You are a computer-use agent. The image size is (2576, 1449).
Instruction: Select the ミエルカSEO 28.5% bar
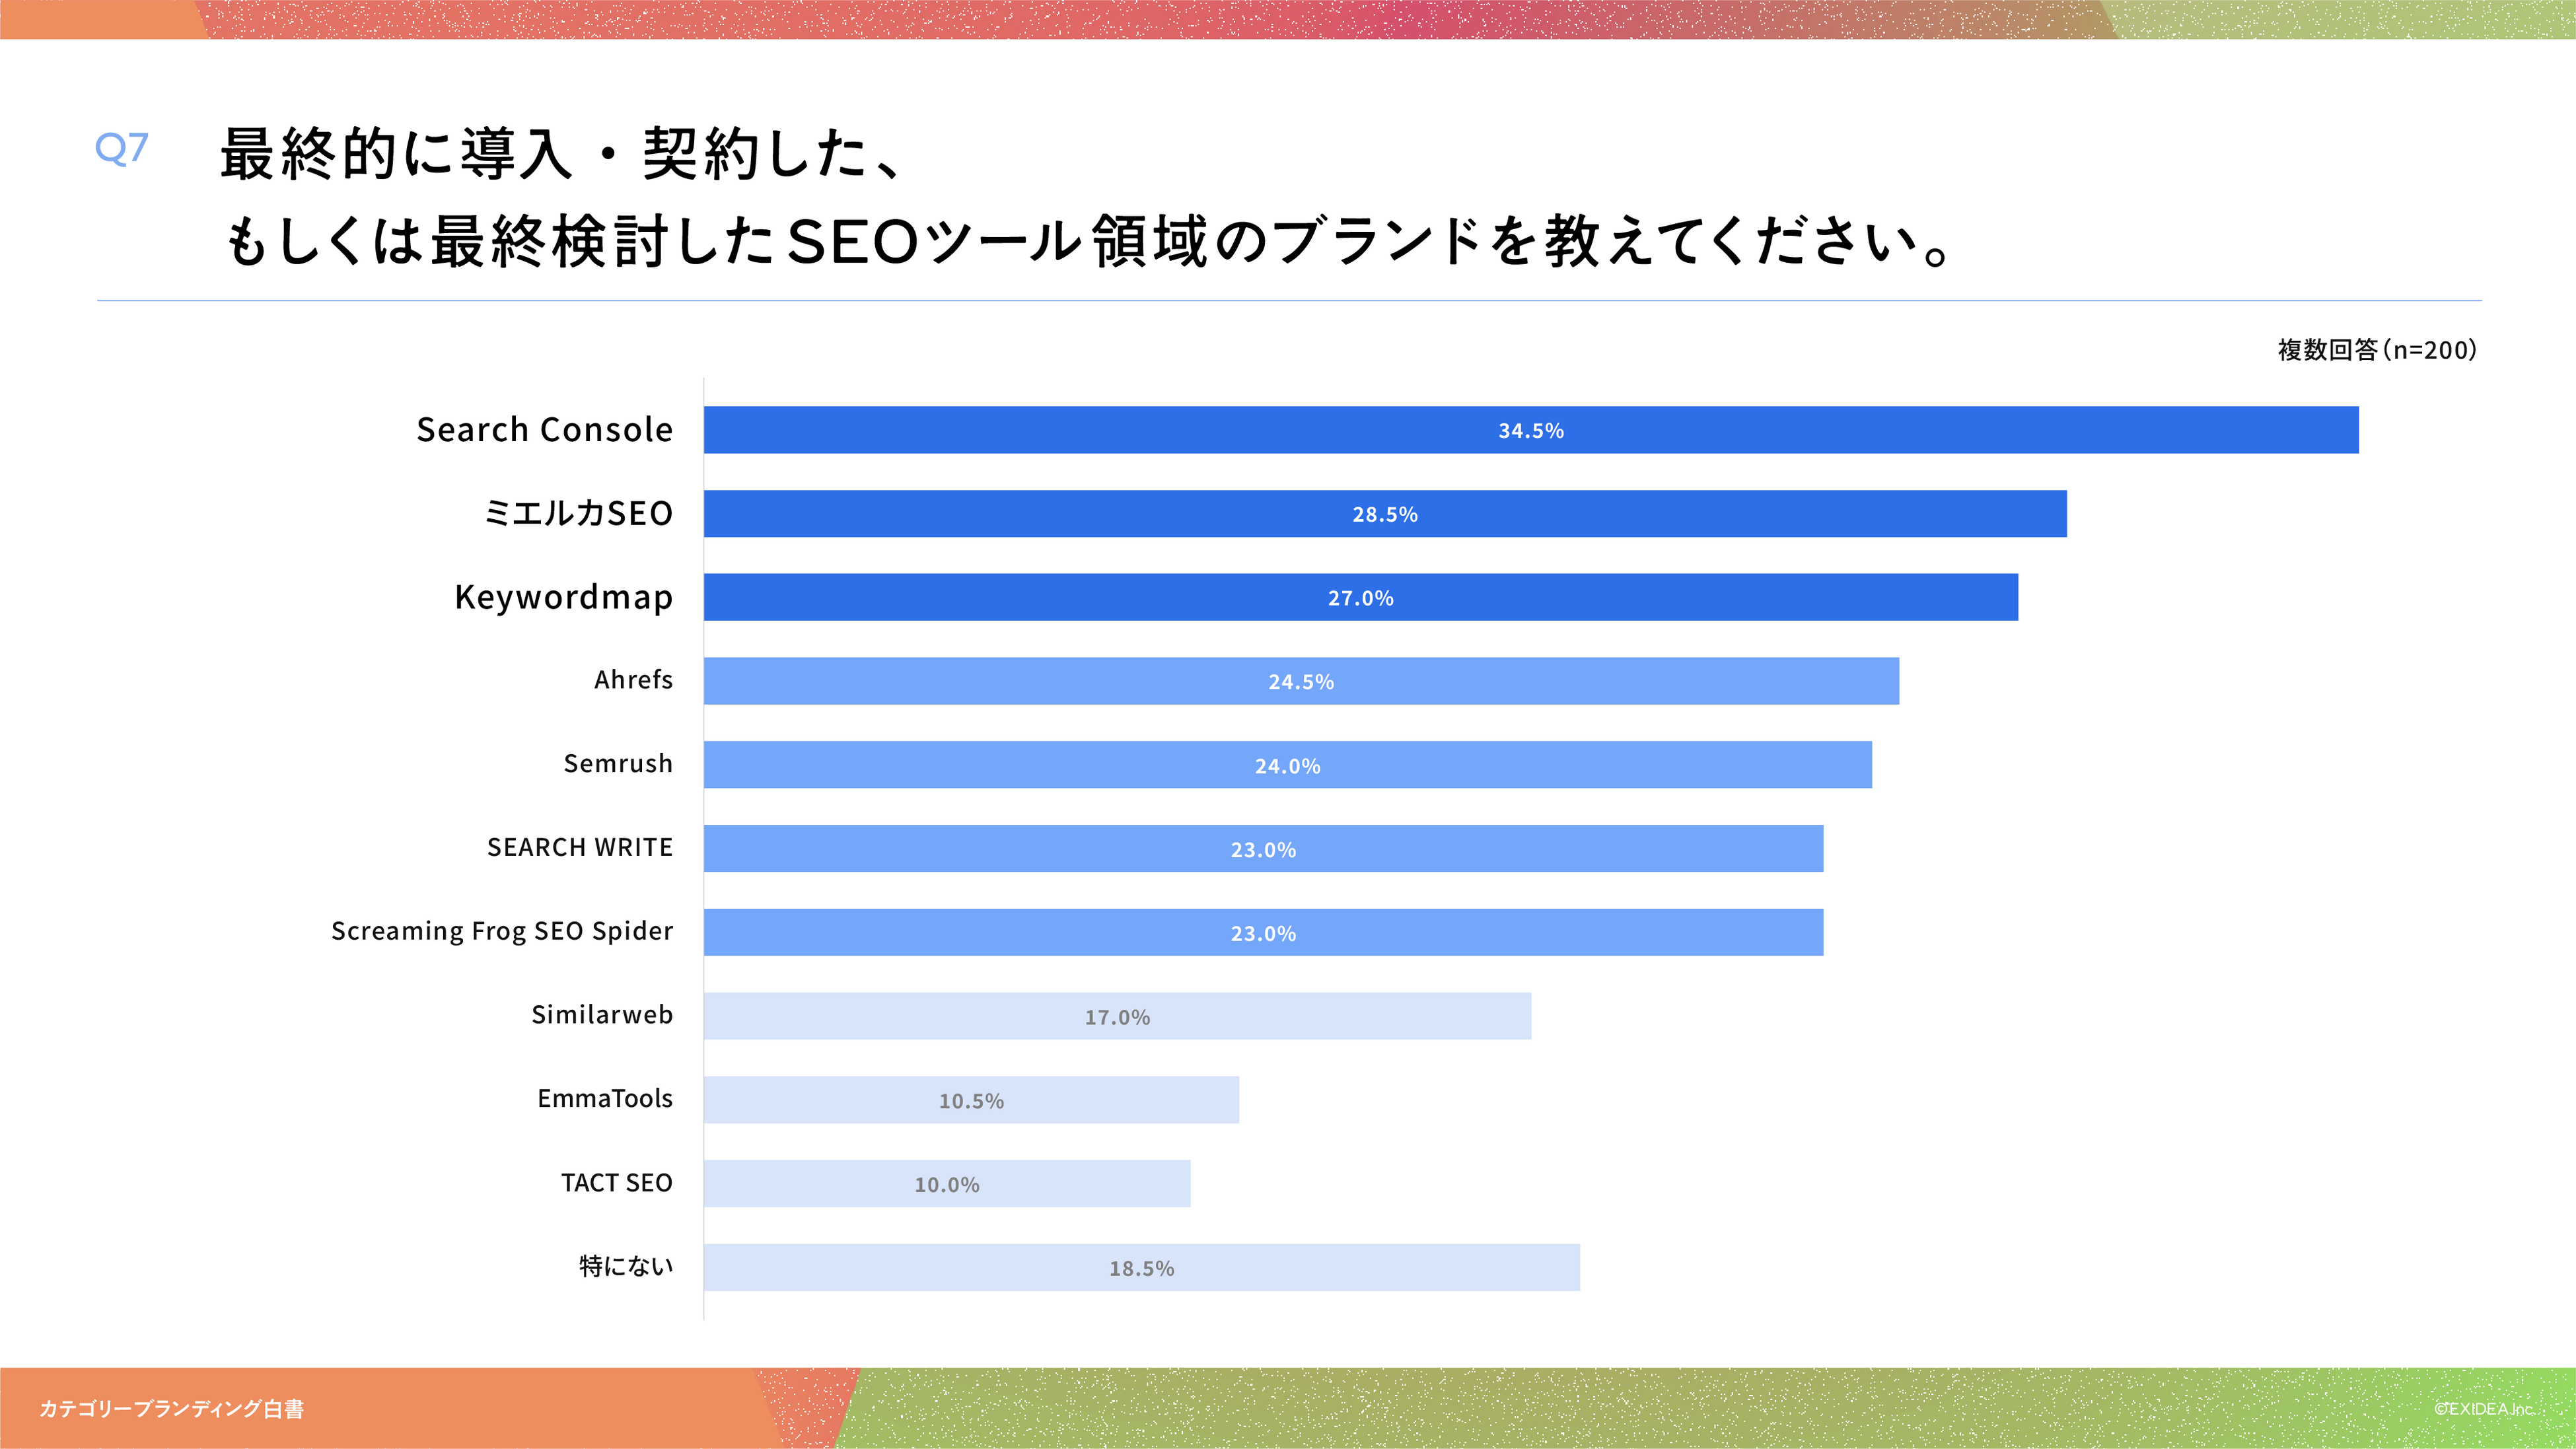coord(1385,514)
